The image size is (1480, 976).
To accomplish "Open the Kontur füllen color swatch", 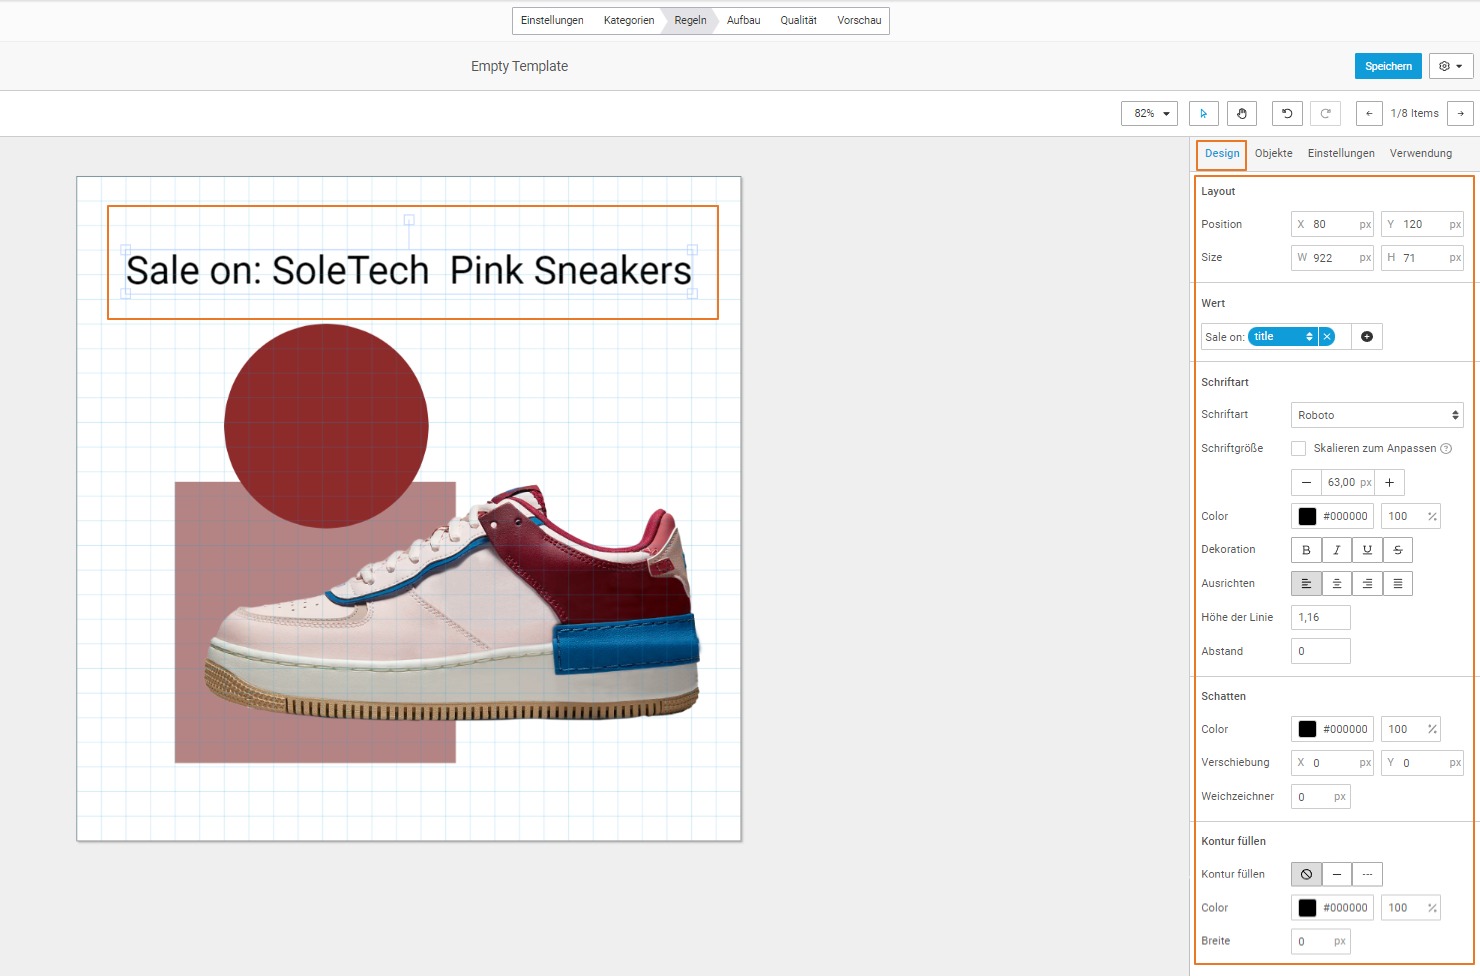I will [1307, 908].
